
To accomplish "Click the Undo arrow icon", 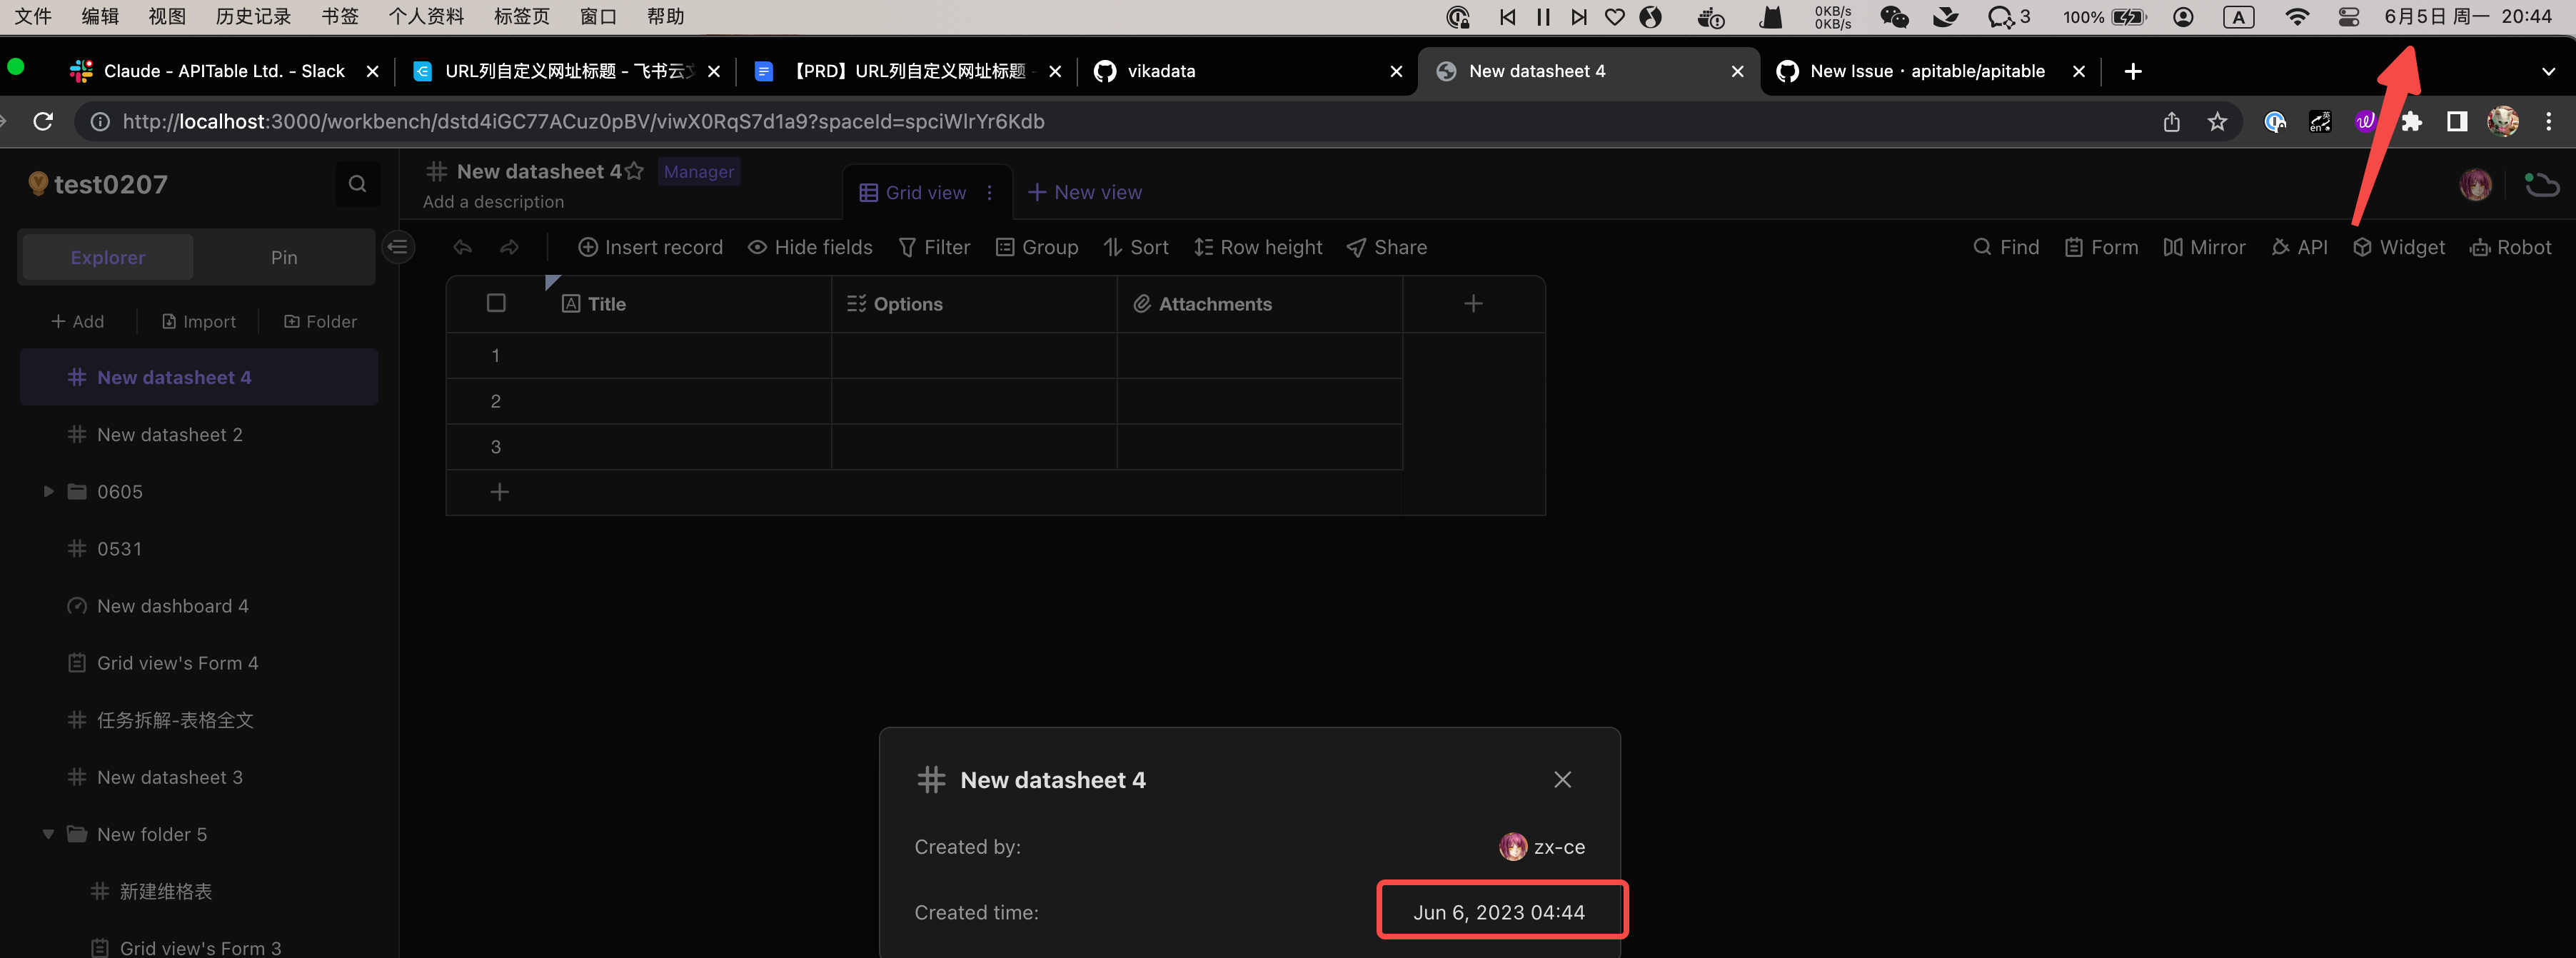I will point(461,247).
